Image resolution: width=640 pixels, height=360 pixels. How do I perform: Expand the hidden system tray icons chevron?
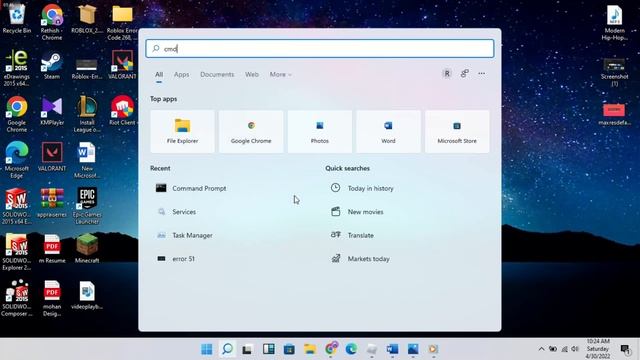point(541,349)
